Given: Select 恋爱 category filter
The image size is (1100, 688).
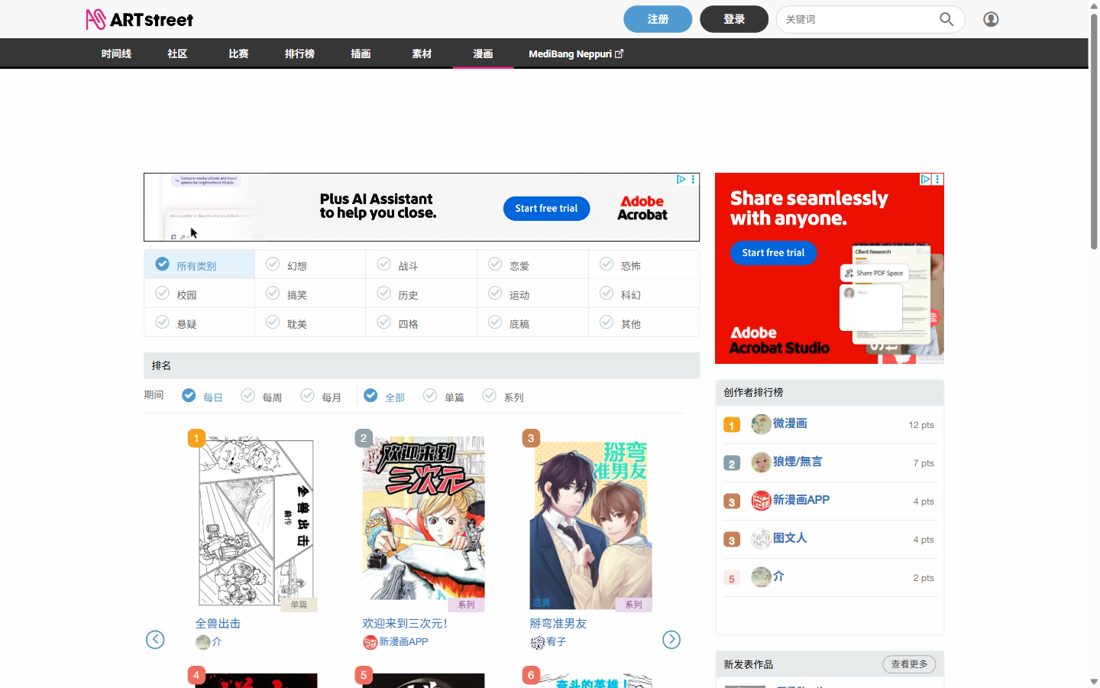Looking at the screenshot, I should (533, 265).
